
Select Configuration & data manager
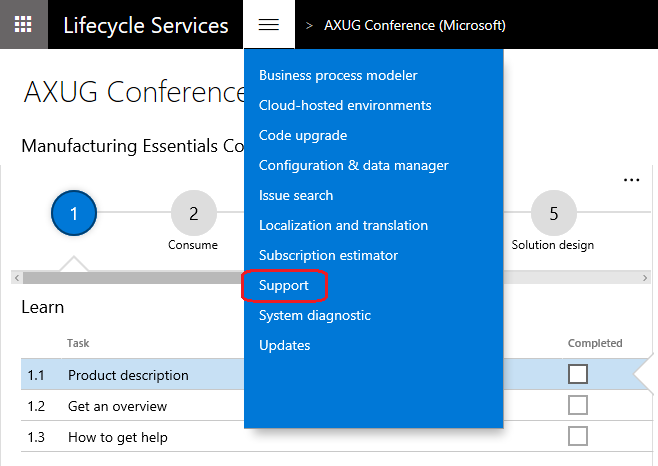pyautogui.click(x=353, y=165)
